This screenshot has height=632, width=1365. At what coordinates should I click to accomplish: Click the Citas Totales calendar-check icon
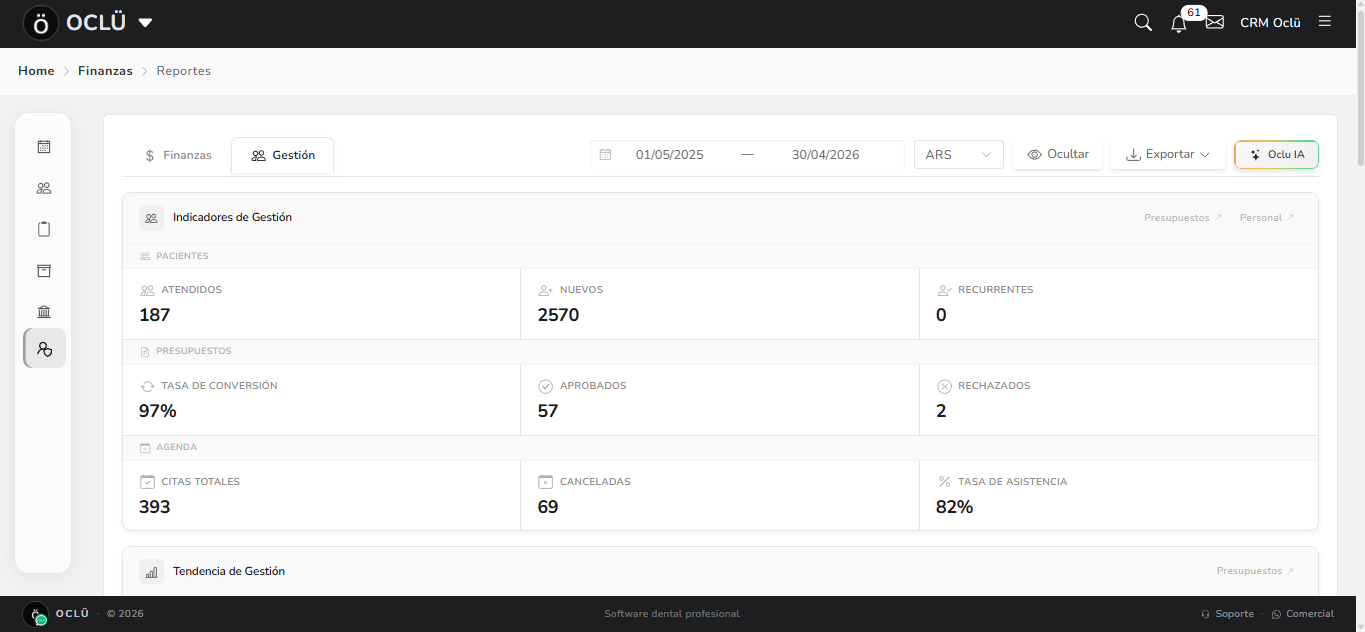(x=147, y=482)
